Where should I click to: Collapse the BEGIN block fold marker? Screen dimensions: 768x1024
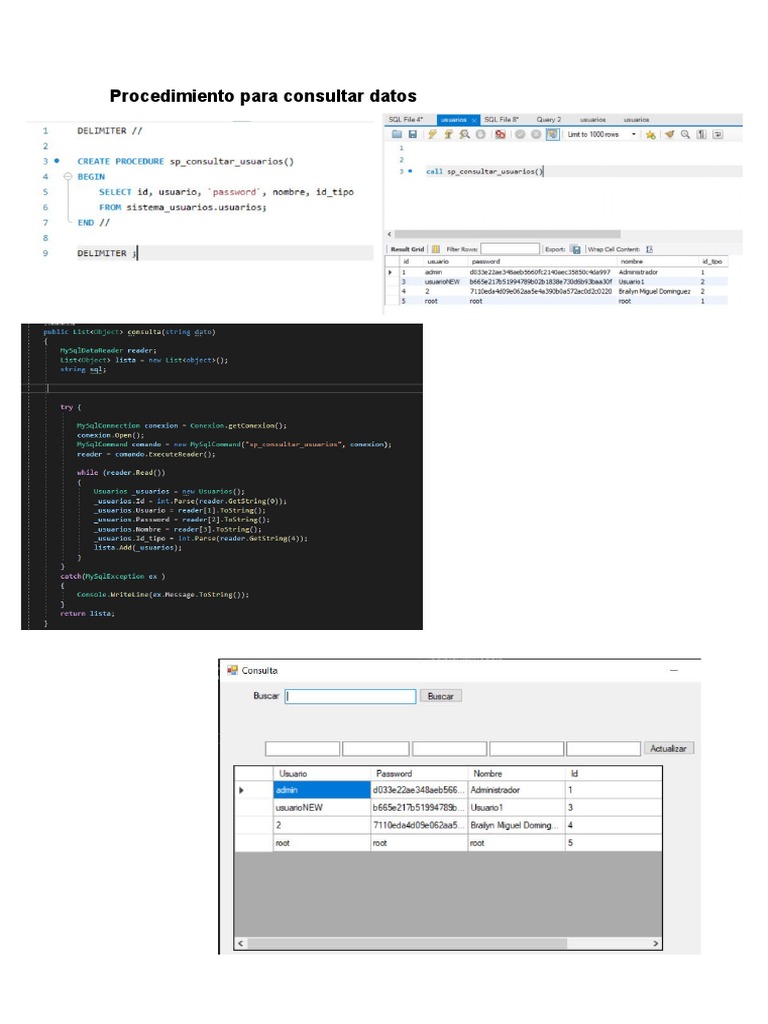(68, 176)
